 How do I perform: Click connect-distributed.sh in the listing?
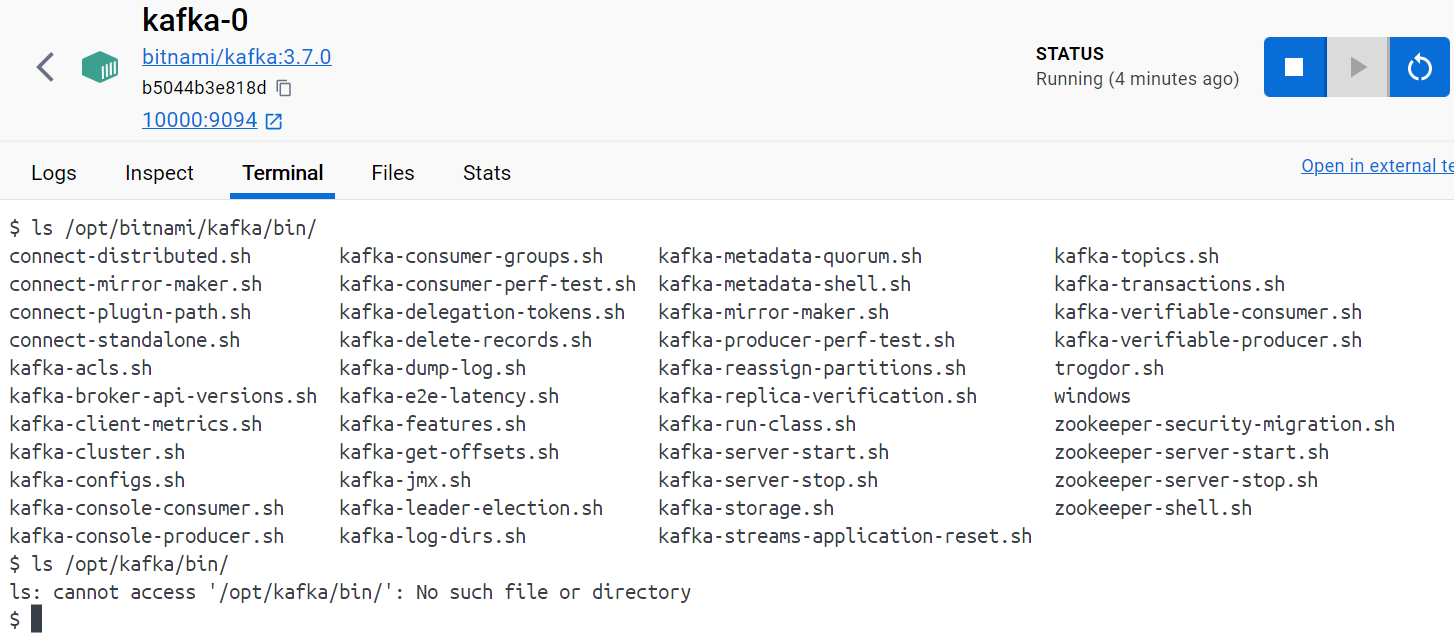(x=130, y=256)
